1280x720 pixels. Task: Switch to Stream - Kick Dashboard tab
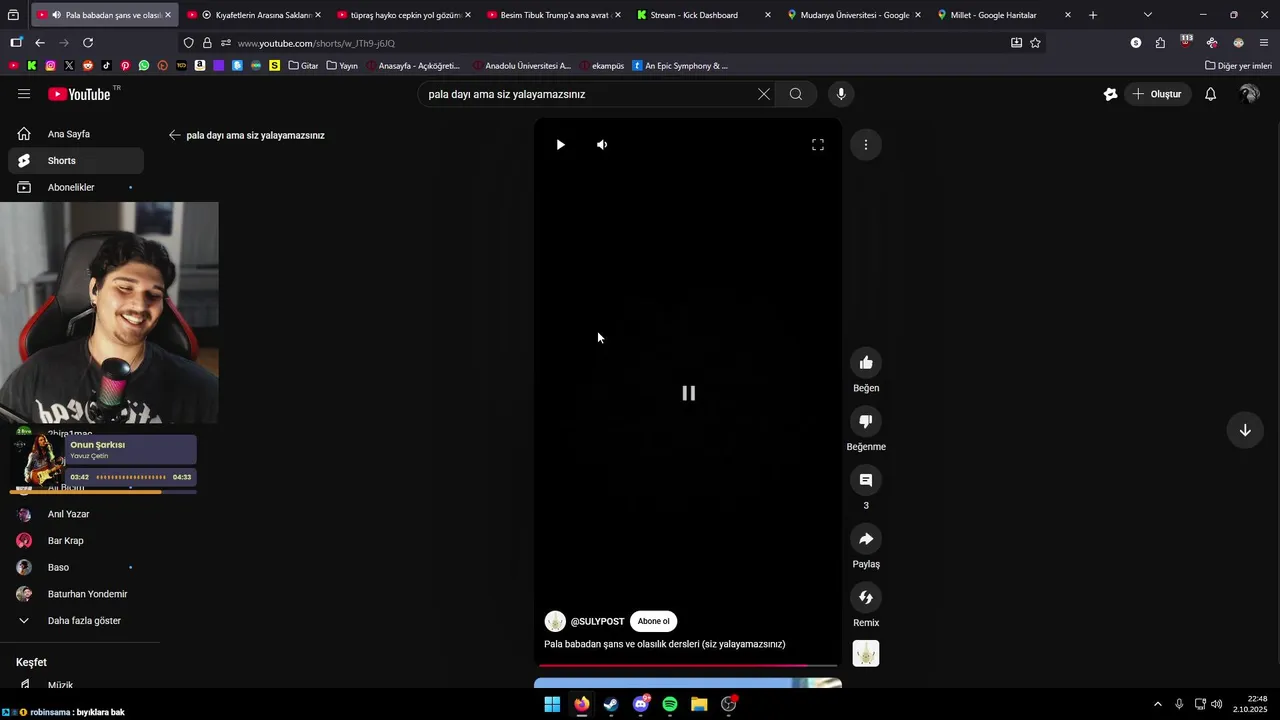[x=704, y=15]
